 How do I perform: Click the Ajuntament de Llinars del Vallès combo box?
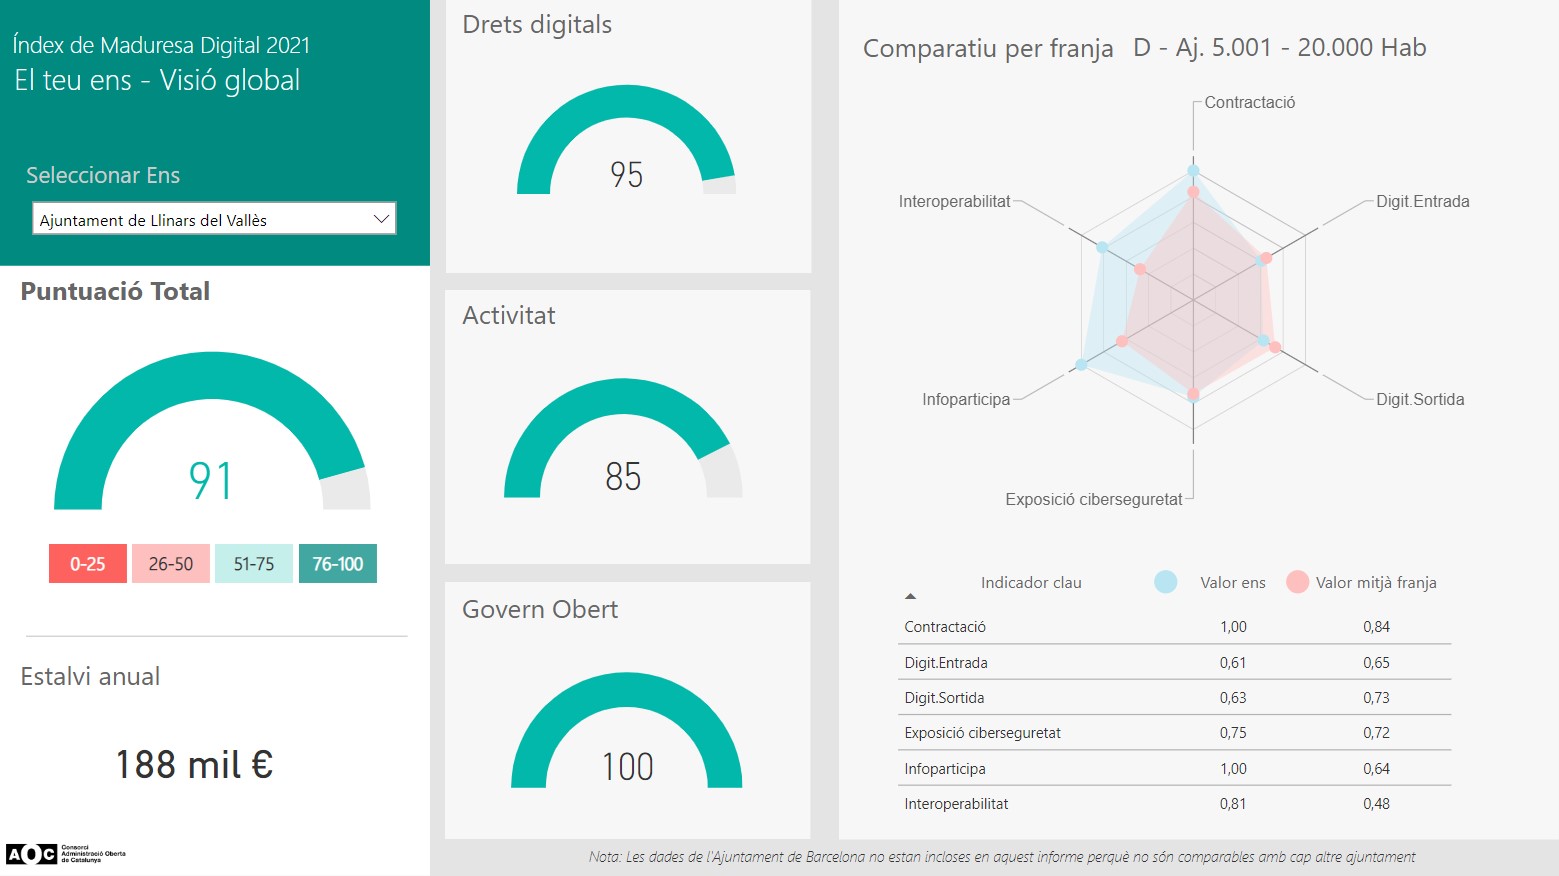pos(200,219)
